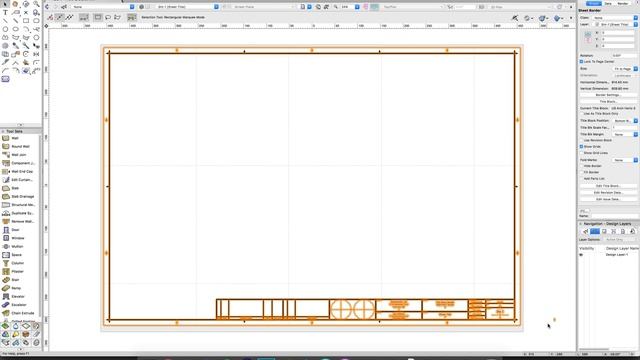Image resolution: width=640 pixels, height=360 pixels.
Task: Toggle visibility eye for Design Layer-1
Action: tap(581, 255)
